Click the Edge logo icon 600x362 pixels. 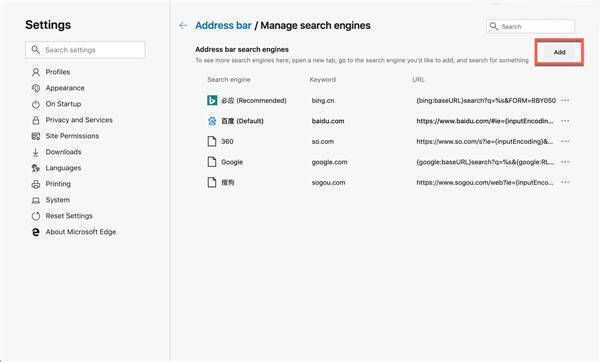point(36,232)
